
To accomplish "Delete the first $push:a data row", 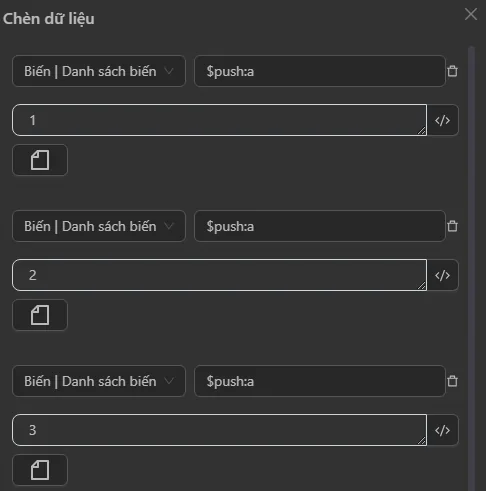I will pyautogui.click(x=452, y=71).
